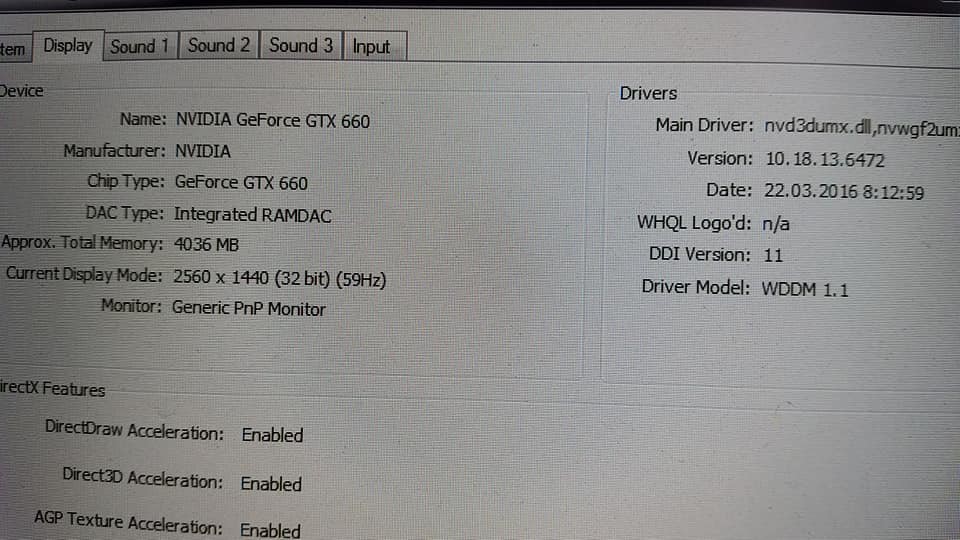Click the Integrated RAMDAC value
The width and height of the screenshot is (960, 540).
pos(252,215)
